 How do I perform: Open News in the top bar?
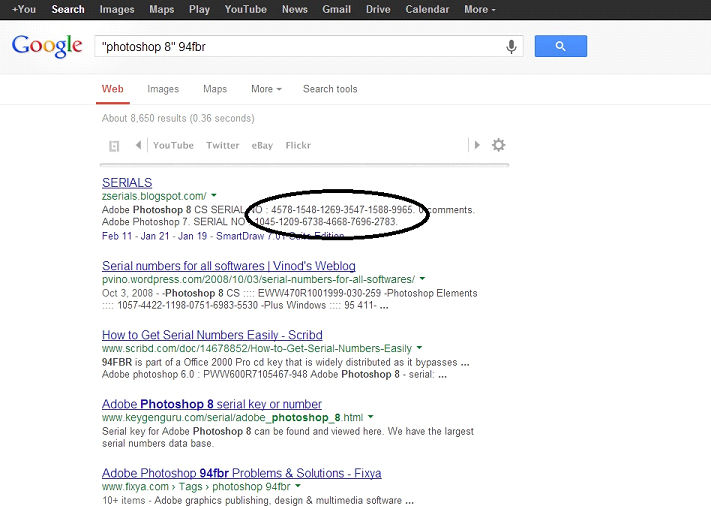[295, 9]
